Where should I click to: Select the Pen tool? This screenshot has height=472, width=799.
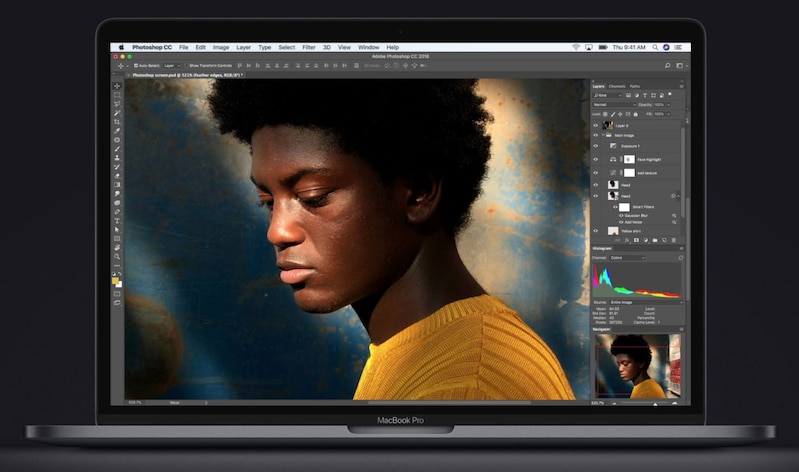pyautogui.click(x=117, y=212)
